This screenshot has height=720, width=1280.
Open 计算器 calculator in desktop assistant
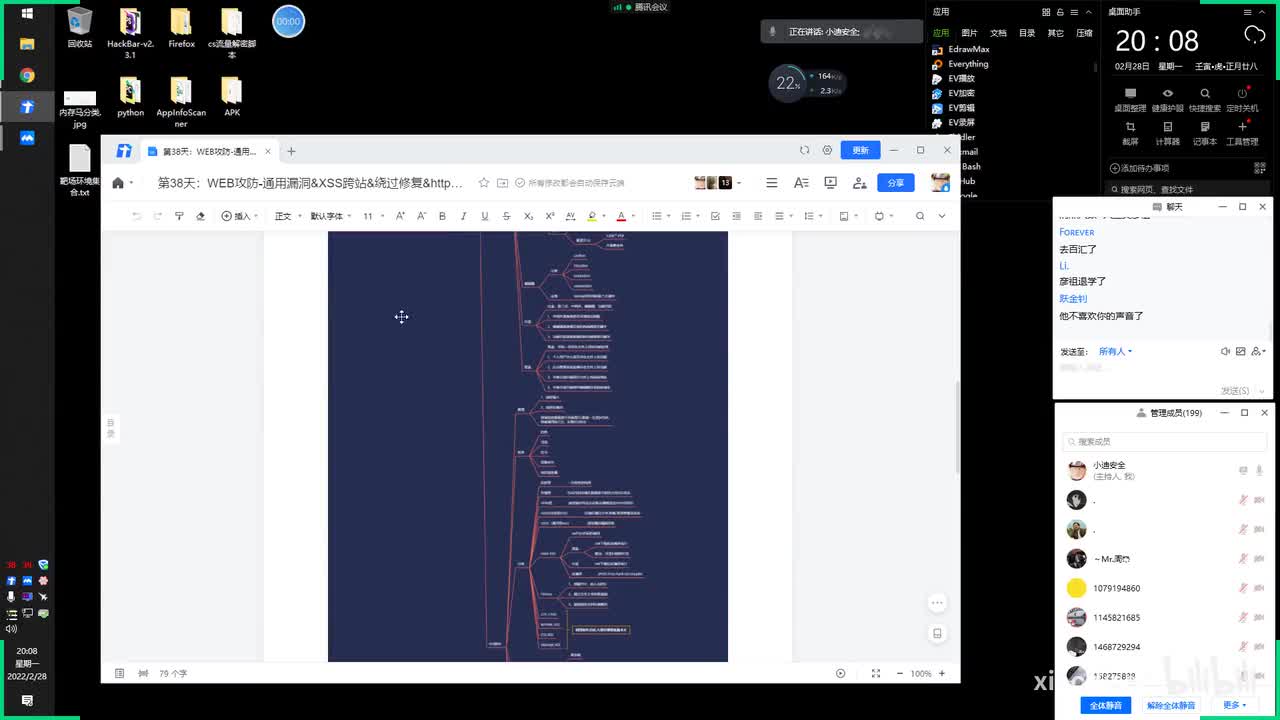click(1167, 132)
